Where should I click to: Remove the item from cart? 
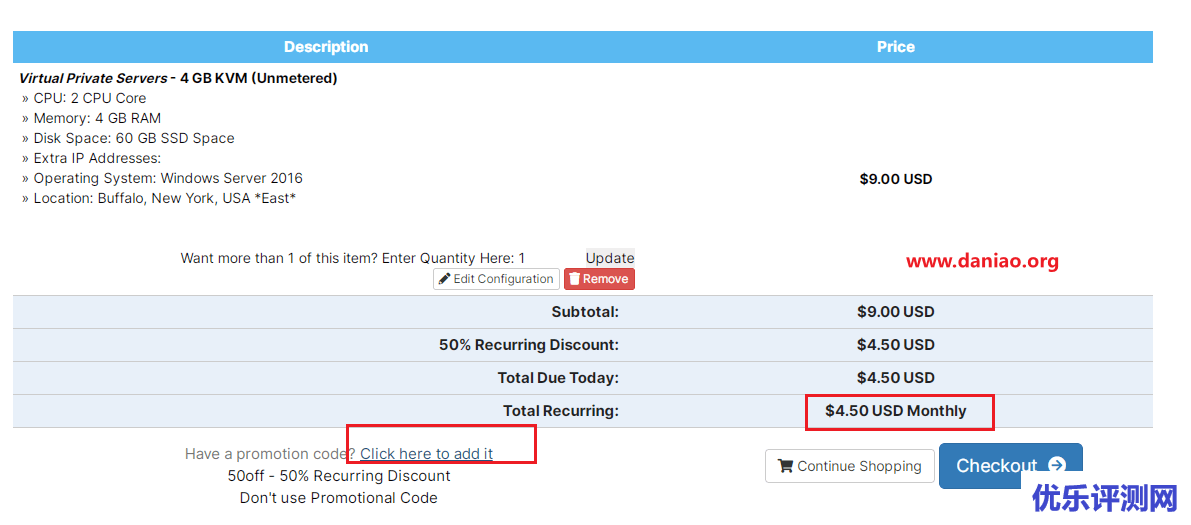(x=599, y=279)
